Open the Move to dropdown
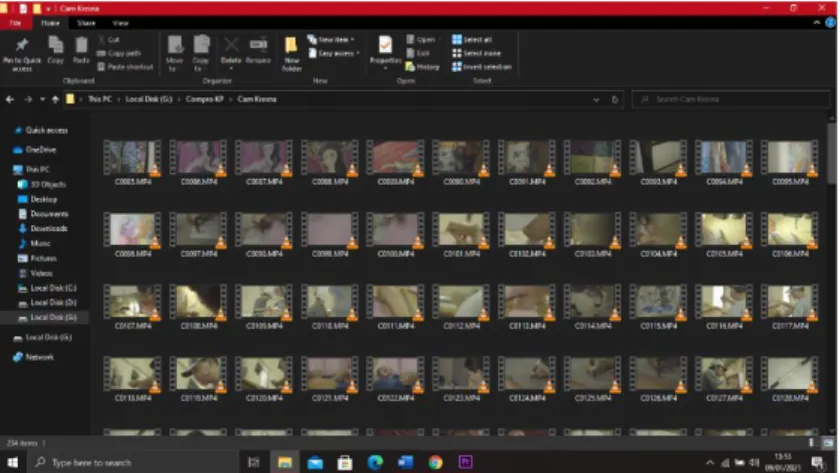This screenshot has width=840, height=473. [175, 53]
